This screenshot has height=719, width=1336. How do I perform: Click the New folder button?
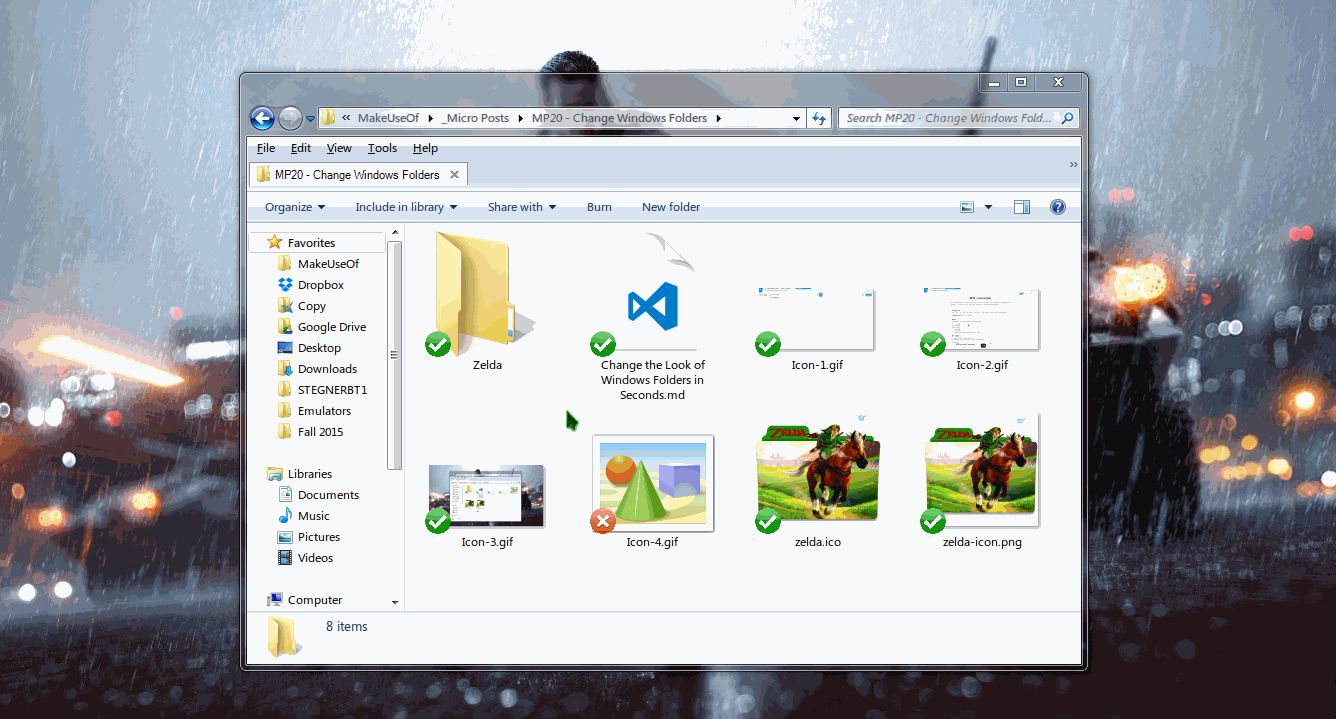[x=670, y=207]
